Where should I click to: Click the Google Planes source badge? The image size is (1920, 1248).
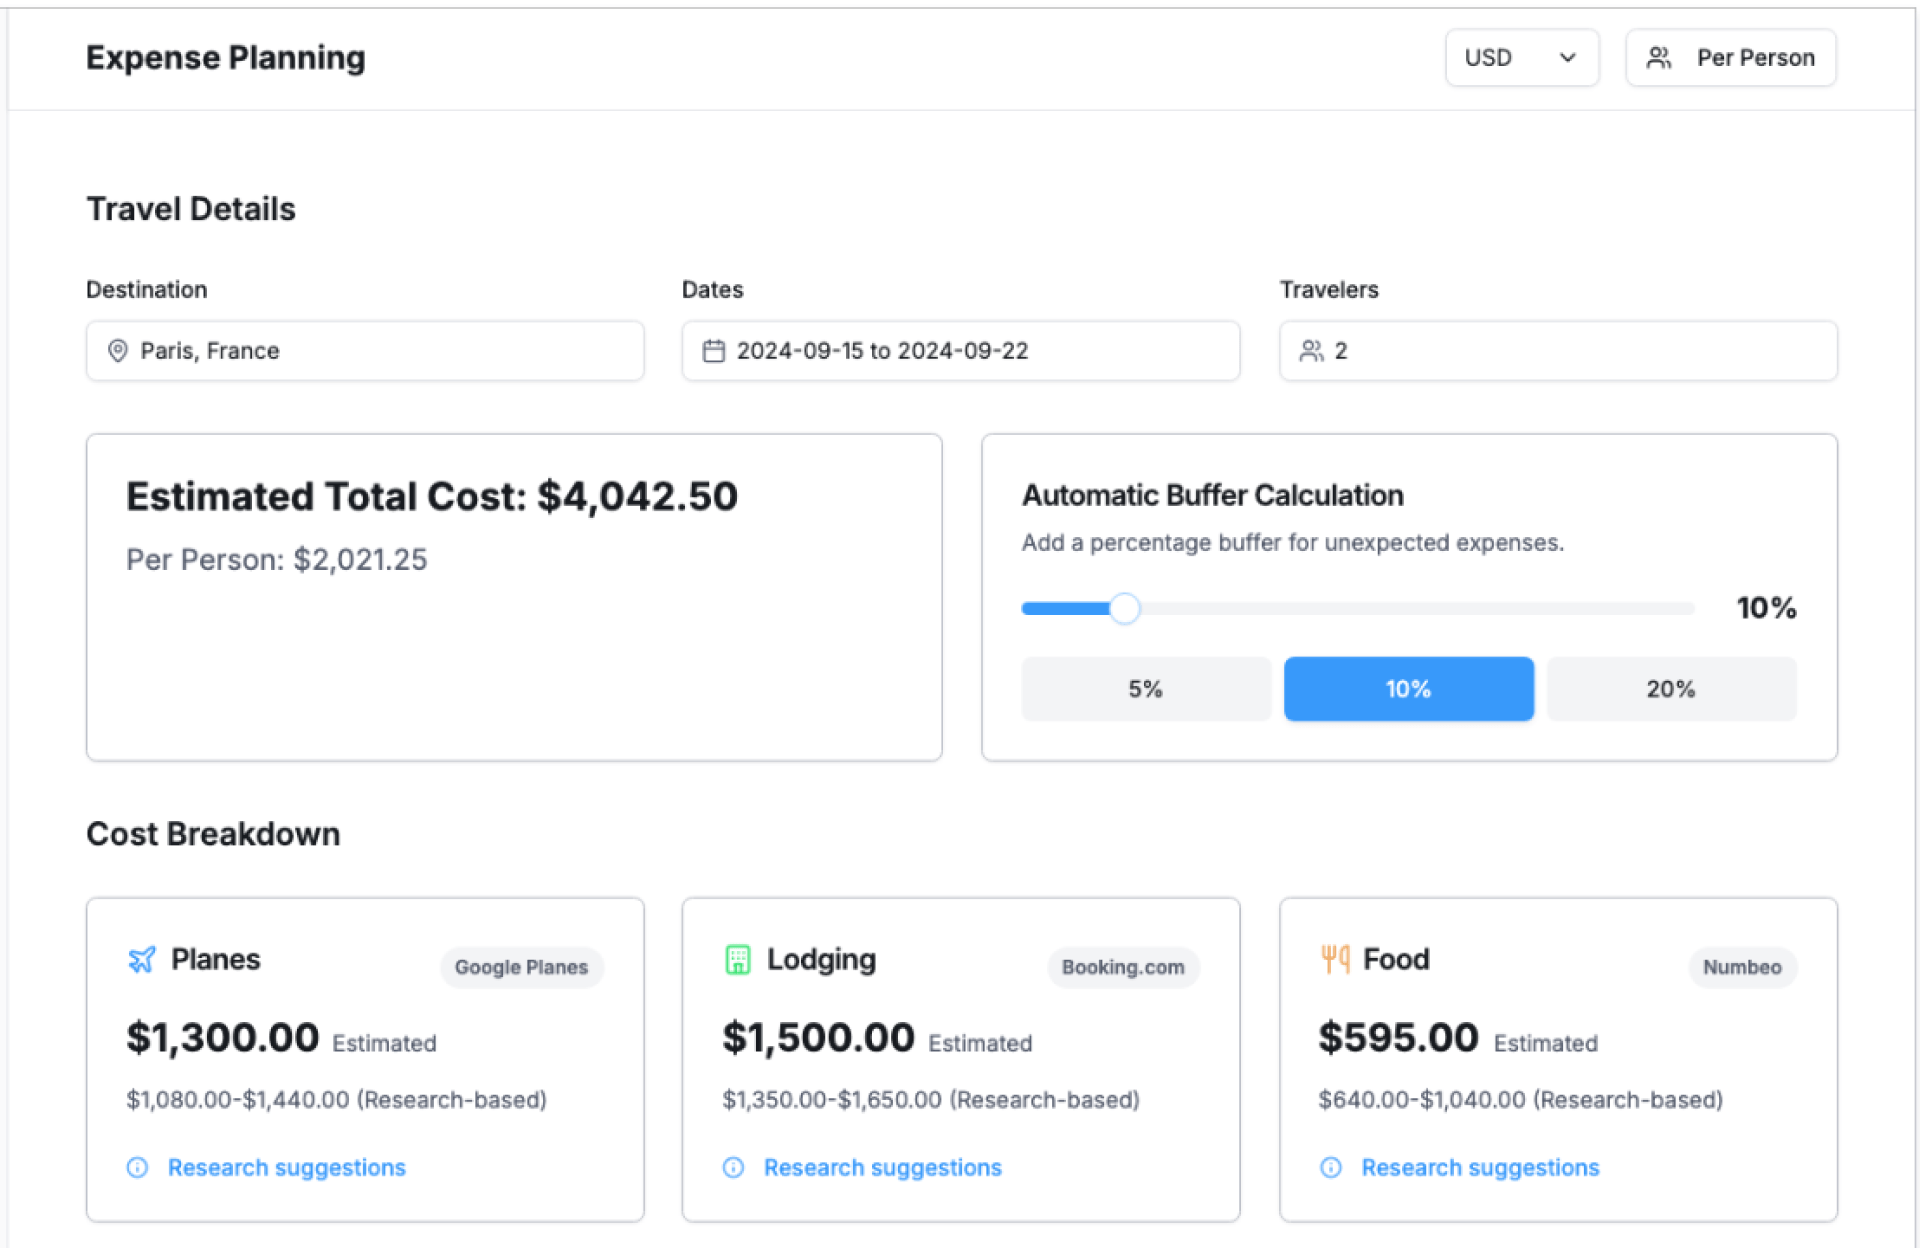click(x=521, y=967)
